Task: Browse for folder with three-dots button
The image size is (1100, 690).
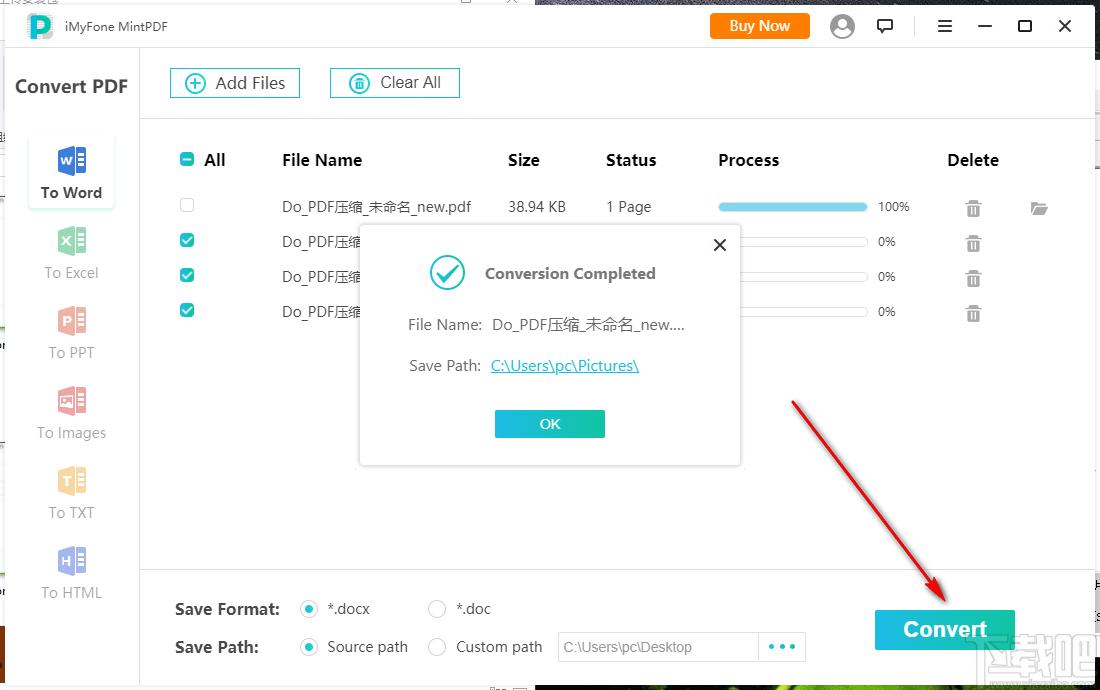Action: coord(782,647)
